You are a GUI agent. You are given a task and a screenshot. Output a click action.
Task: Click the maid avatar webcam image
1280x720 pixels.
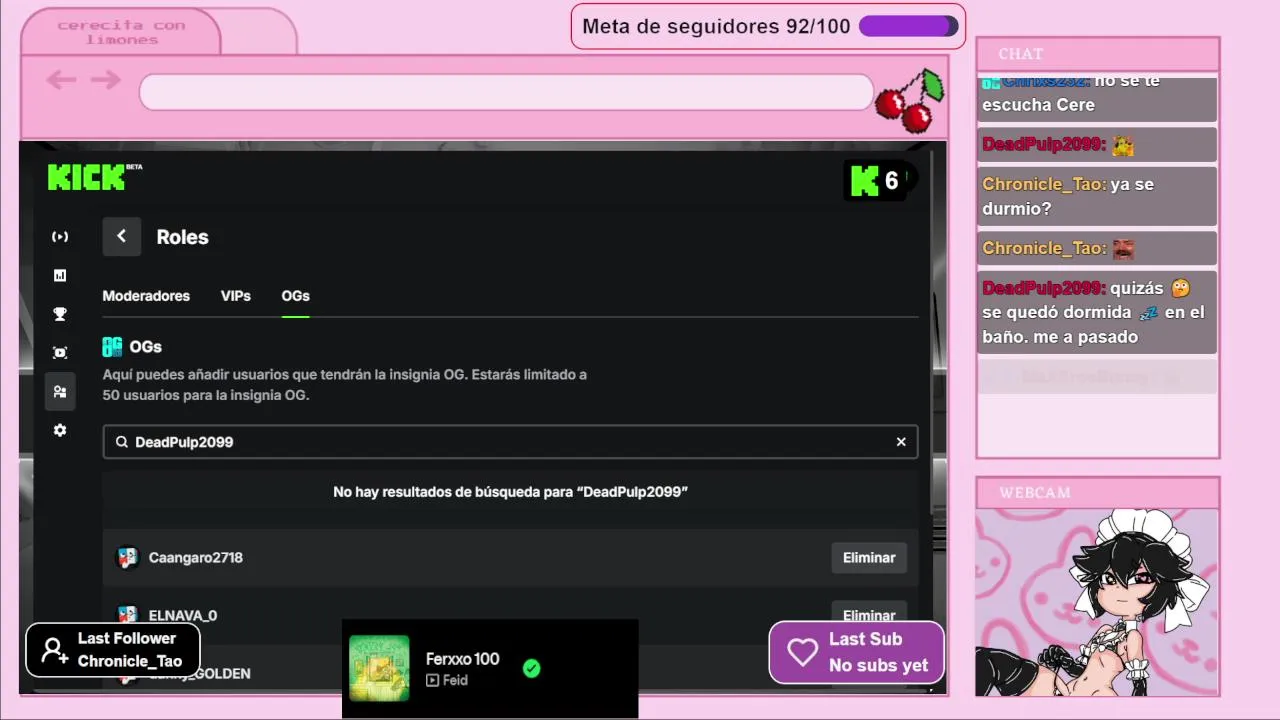pos(1098,601)
